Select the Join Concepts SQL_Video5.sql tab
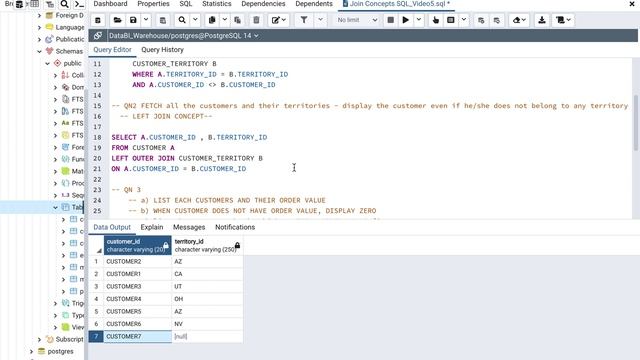Image resolution: width=640 pixels, height=360 pixels. [x=396, y=4]
